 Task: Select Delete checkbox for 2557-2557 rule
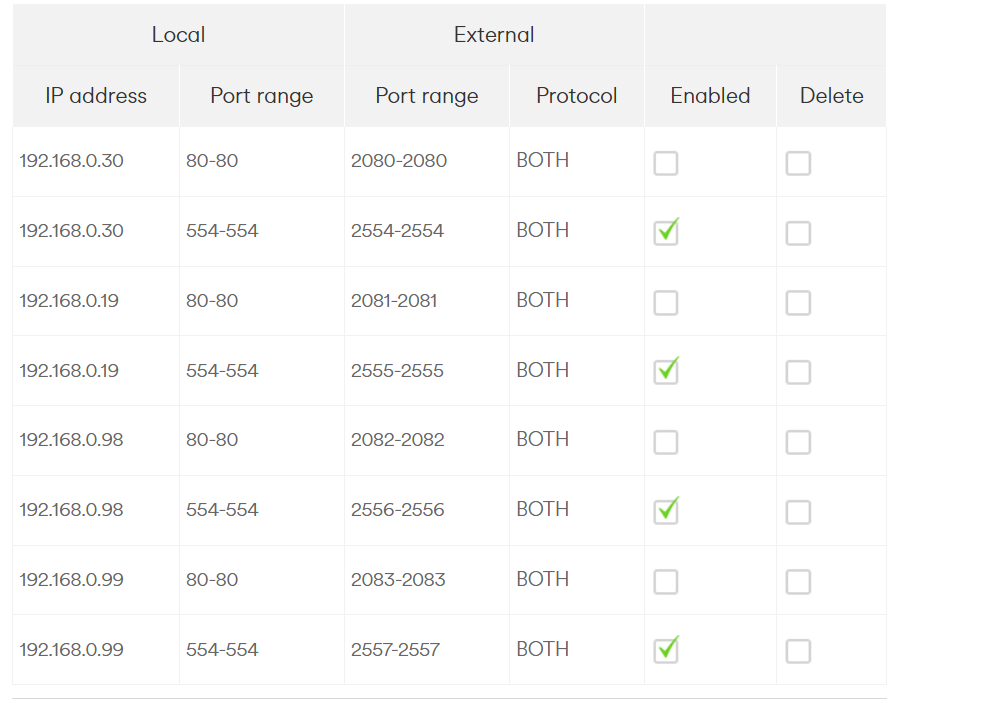point(798,651)
